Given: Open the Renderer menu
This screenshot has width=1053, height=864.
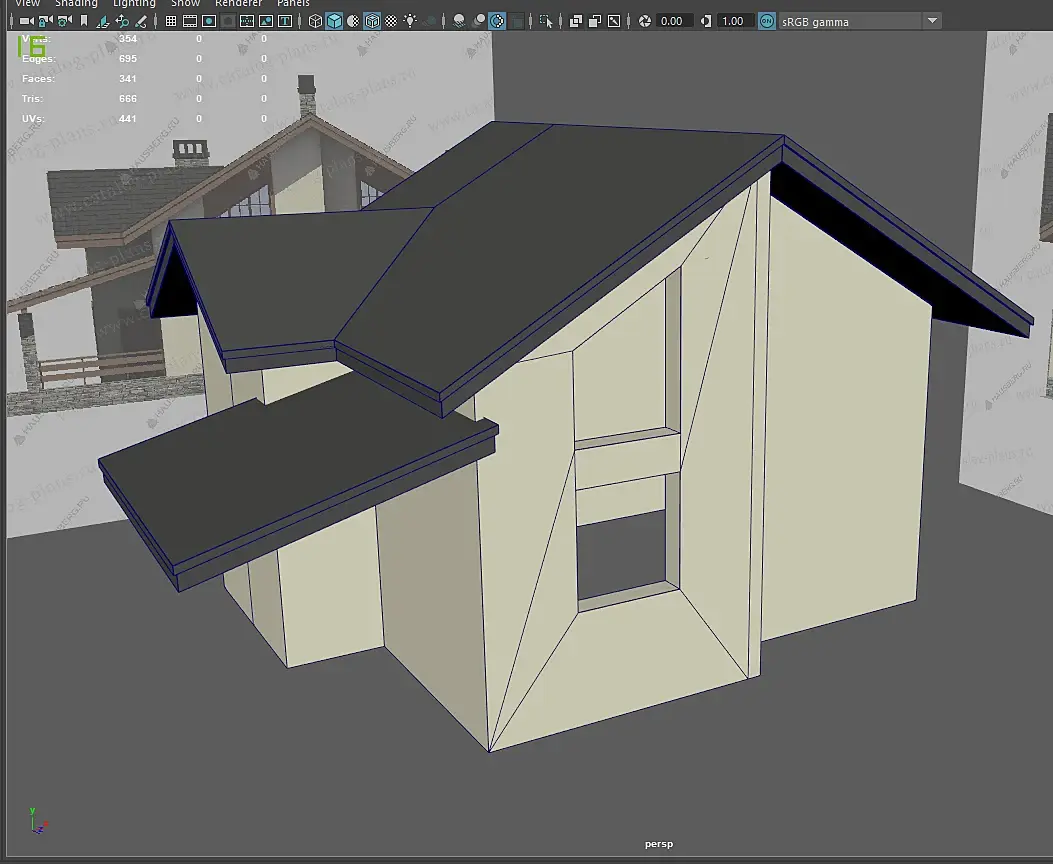Looking at the screenshot, I should click(x=238, y=3).
